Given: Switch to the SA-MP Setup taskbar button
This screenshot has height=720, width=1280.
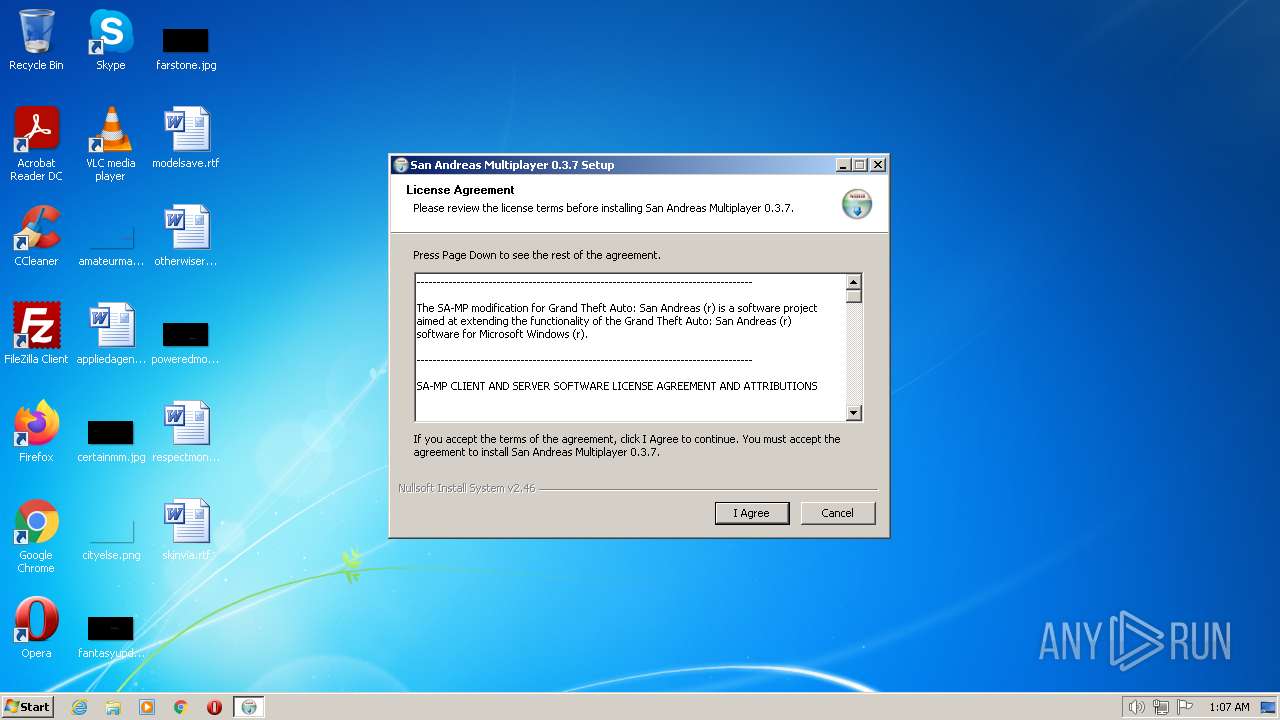Looking at the screenshot, I should pos(249,707).
